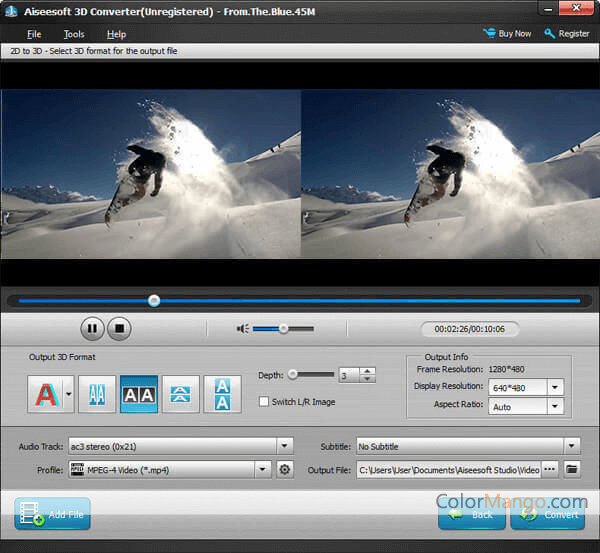This screenshot has width=600, height=553.
Task: Click the Buy Now link
Action: (x=507, y=34)
